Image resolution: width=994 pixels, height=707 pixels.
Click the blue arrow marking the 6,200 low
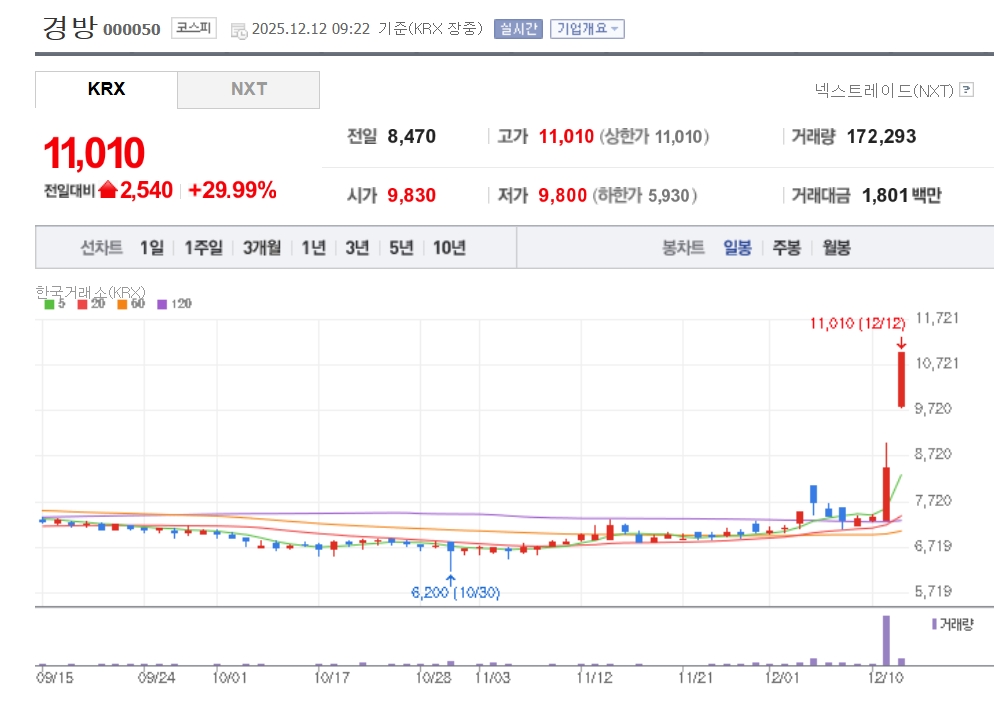point(451,578)
